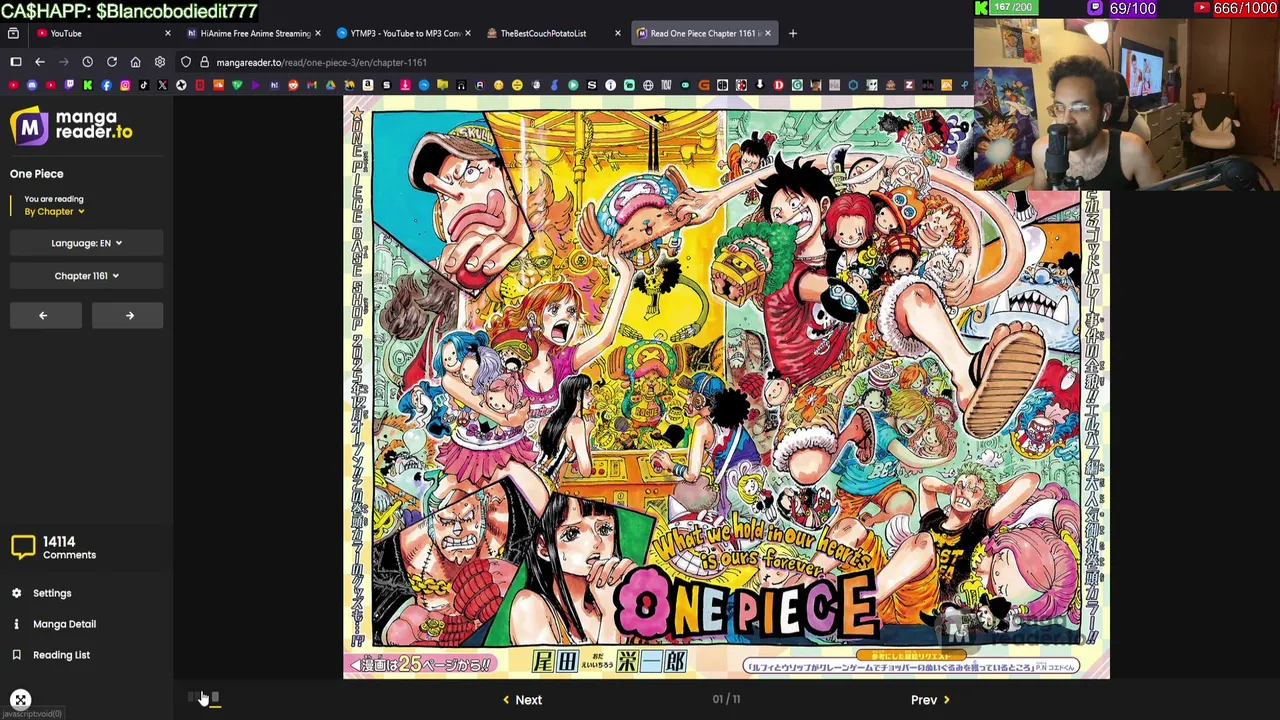
Task: Click the yellow comments speech bubble icon
Action: coord(23,547)
